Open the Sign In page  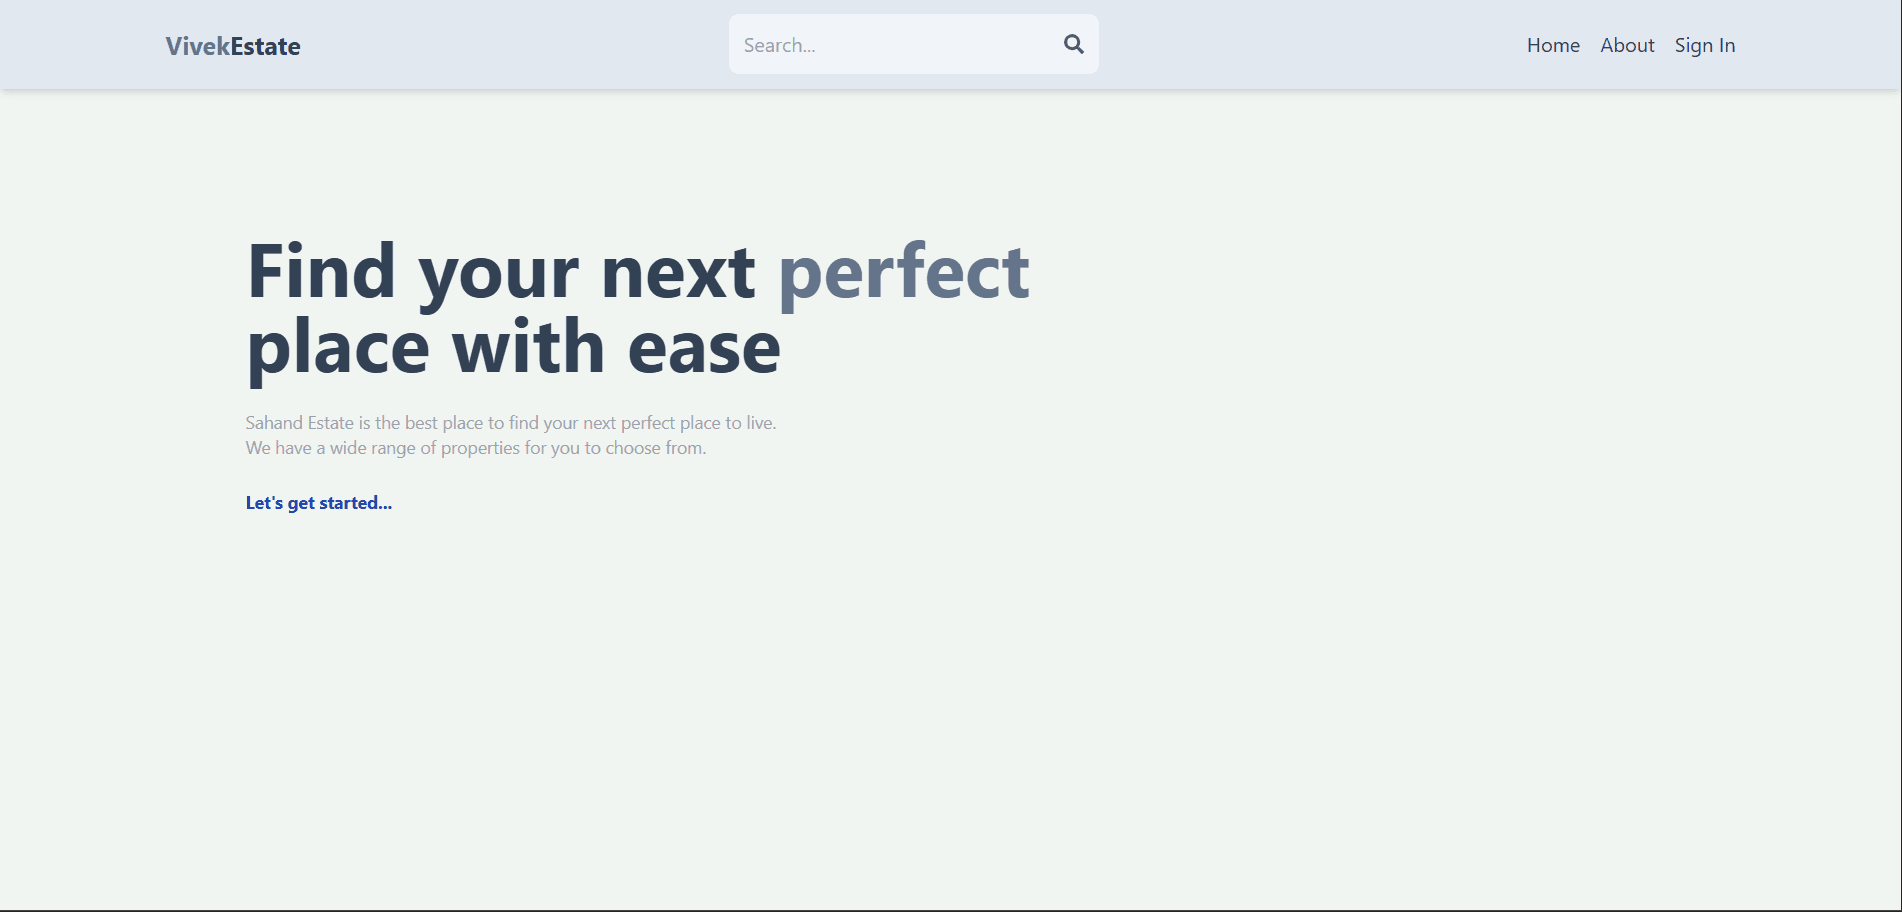pos(1704,45)
